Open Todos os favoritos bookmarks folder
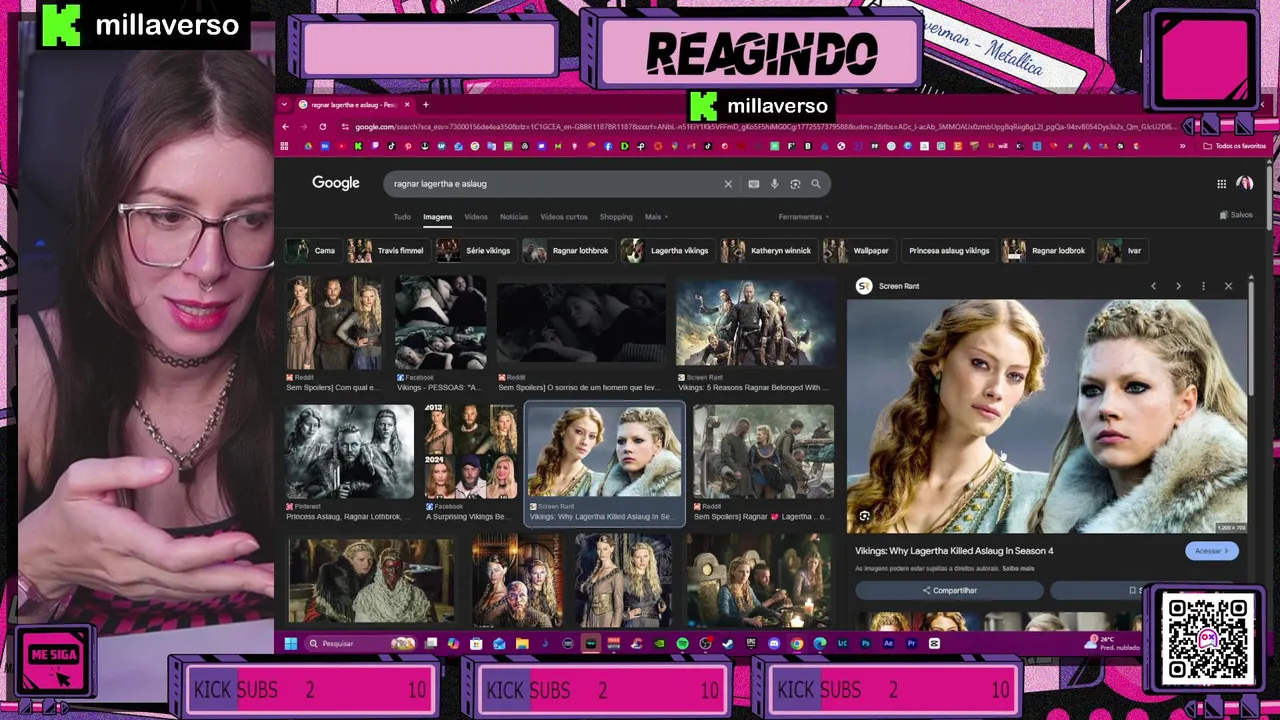Image resolution: width=1280 pixels, height=720 pixels. point(1235,146)
